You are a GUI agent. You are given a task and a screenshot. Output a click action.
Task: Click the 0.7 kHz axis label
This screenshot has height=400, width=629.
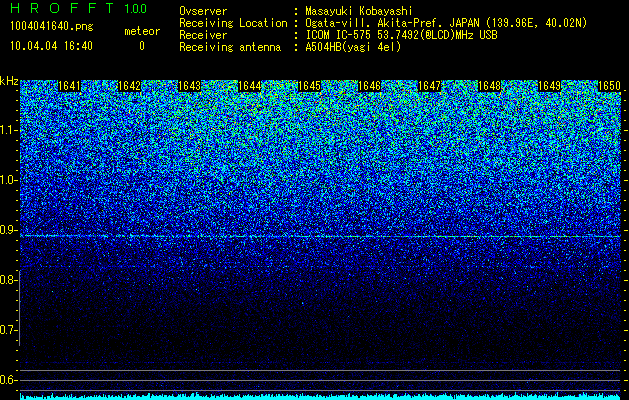8,330
